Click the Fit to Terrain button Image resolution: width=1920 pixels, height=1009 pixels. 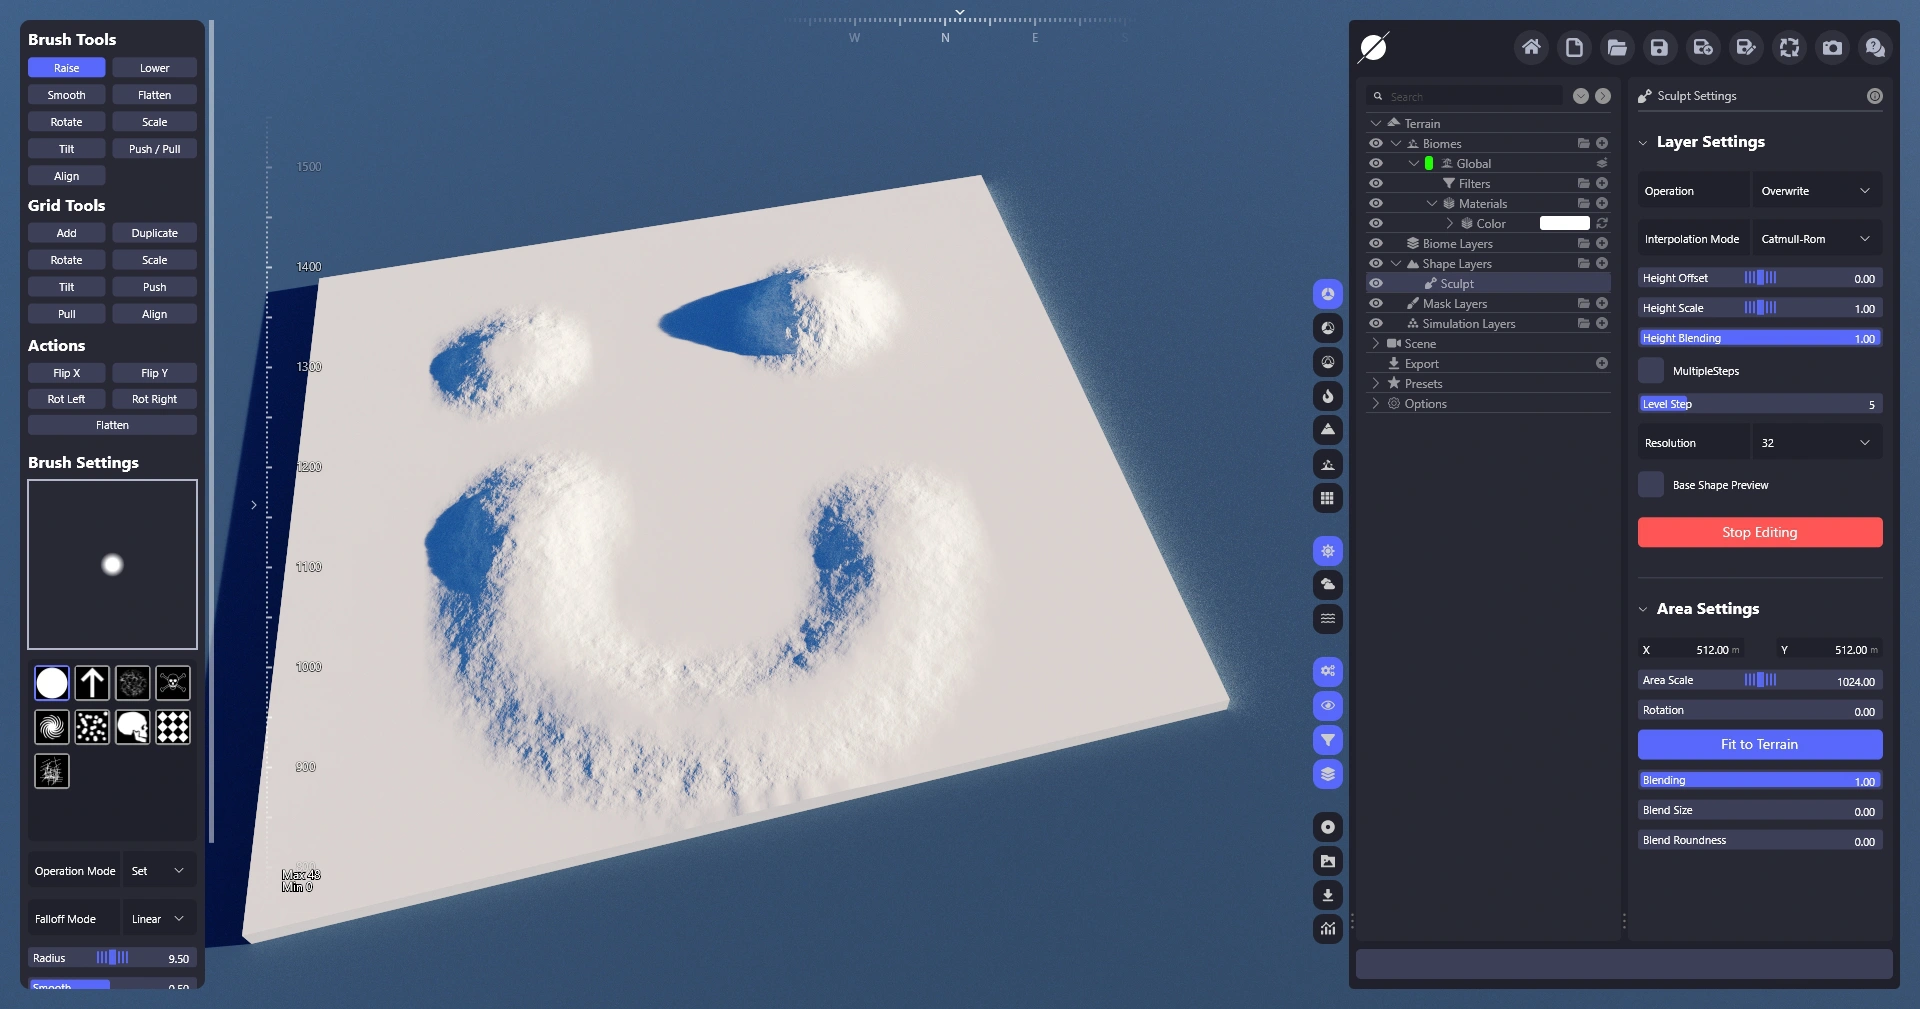(1760, 744)
